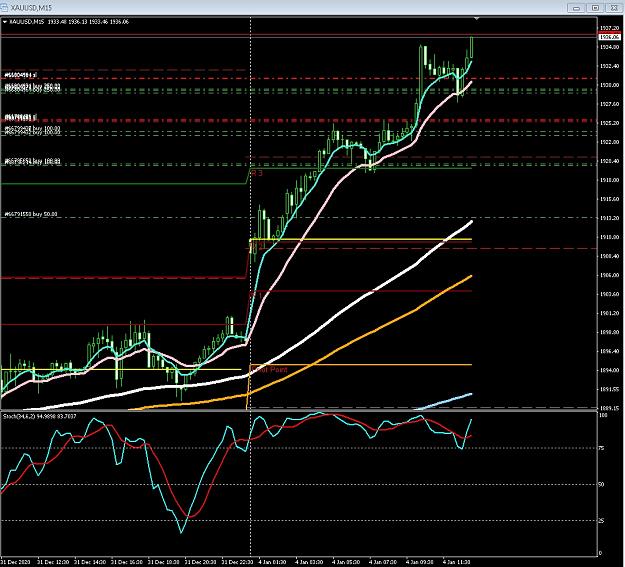
Task: Click the chart window icon in the title bar
Action: pos(4,8)
